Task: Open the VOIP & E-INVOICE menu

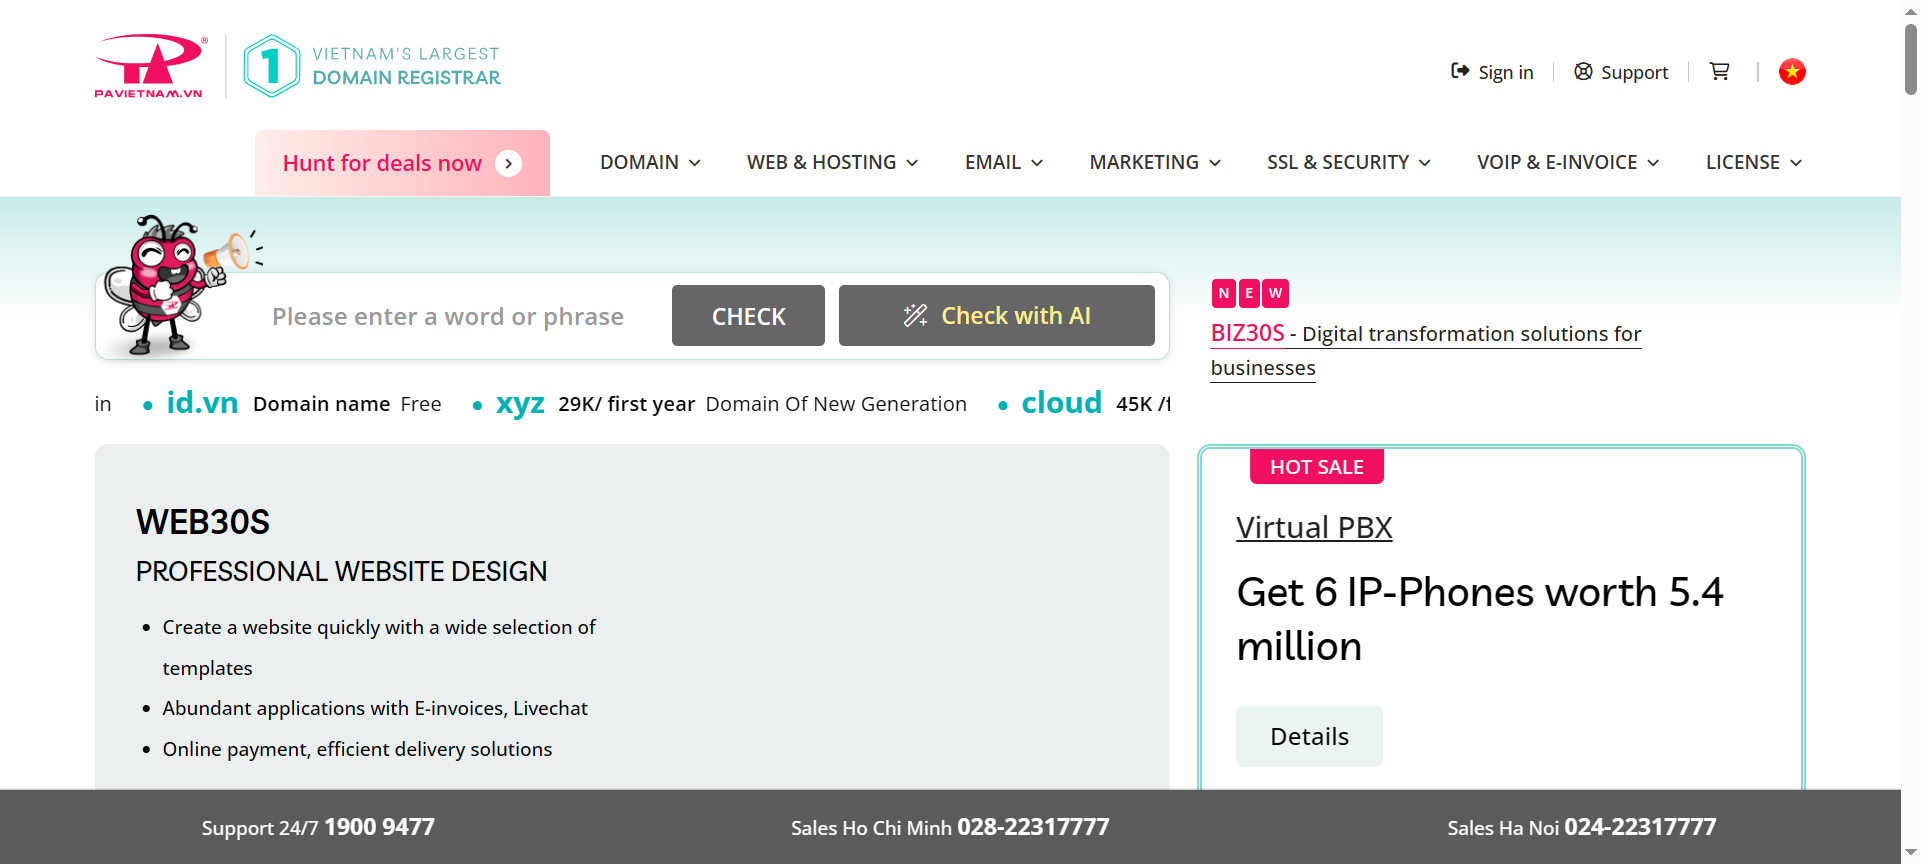Action: 1568,162
